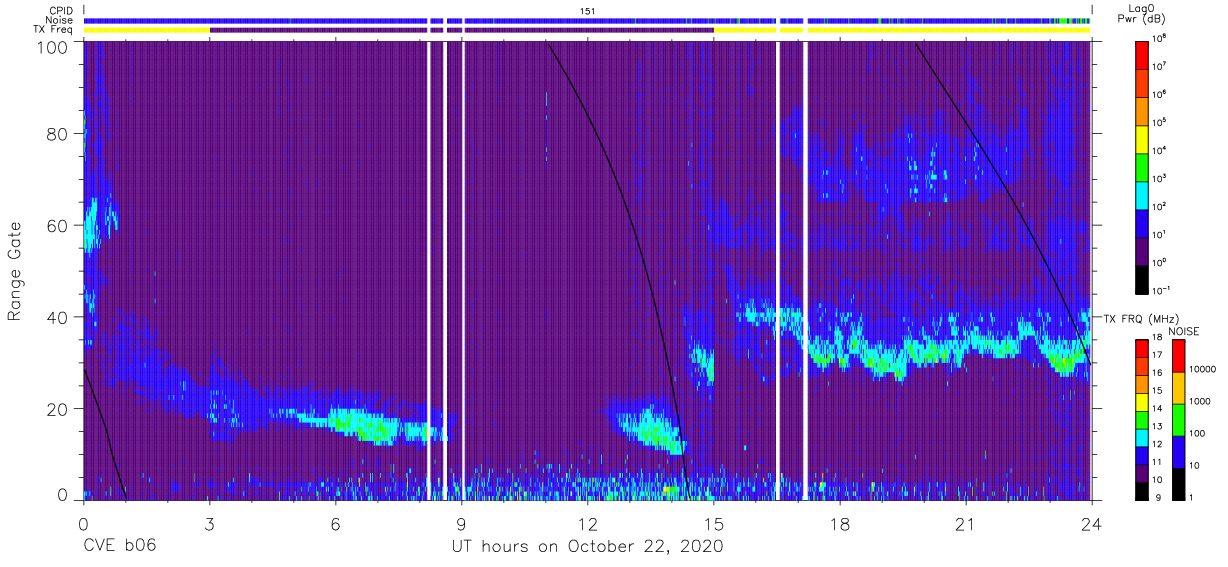1228x567 pixels.
Task: Click the 'Range Gate' y-axis label
Action: pos(15,271)
